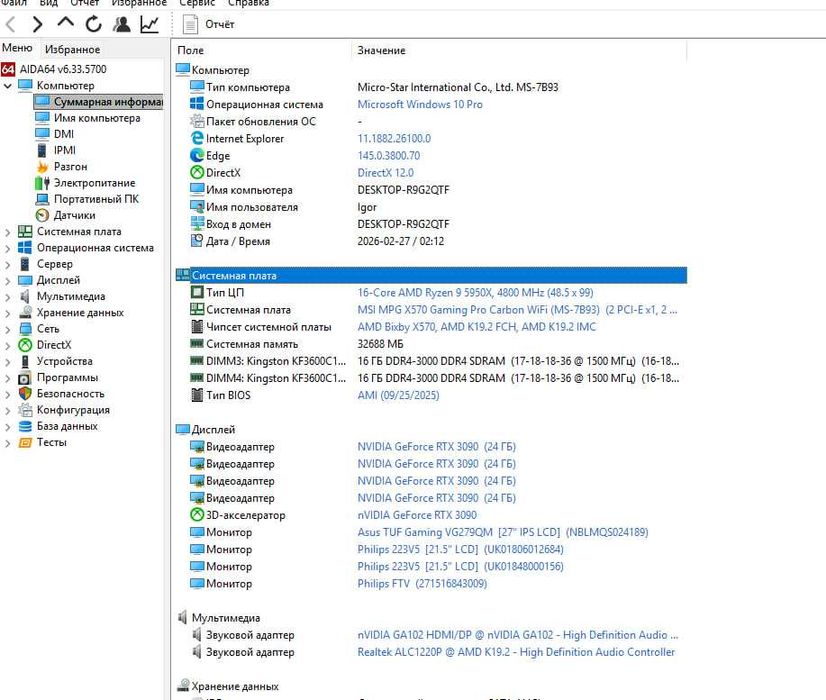This screenshot has width=826, height=700.
Task: Select the highlighted Системная плата section header
Action: (431, 275)
